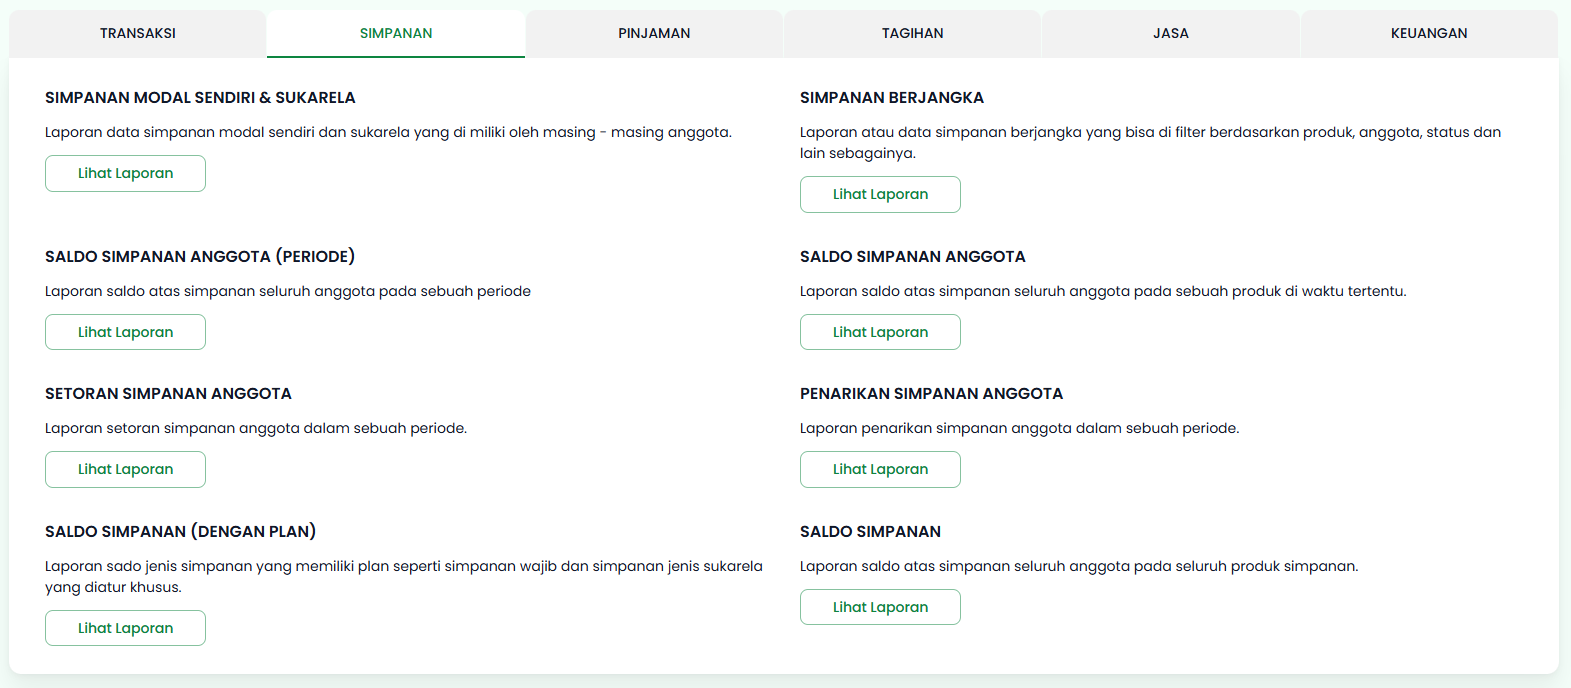
Task: Open laporan Simpanan Modal Sendiri & Sukarela
Action: click(x=125, y=173)
